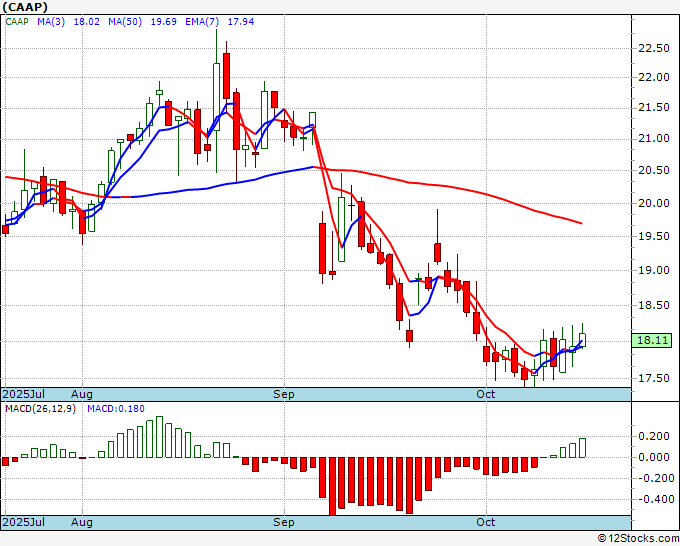This screenshot has width=680, height=546.
Task: Click Aug on the price chart date axis
Action: 82,394
